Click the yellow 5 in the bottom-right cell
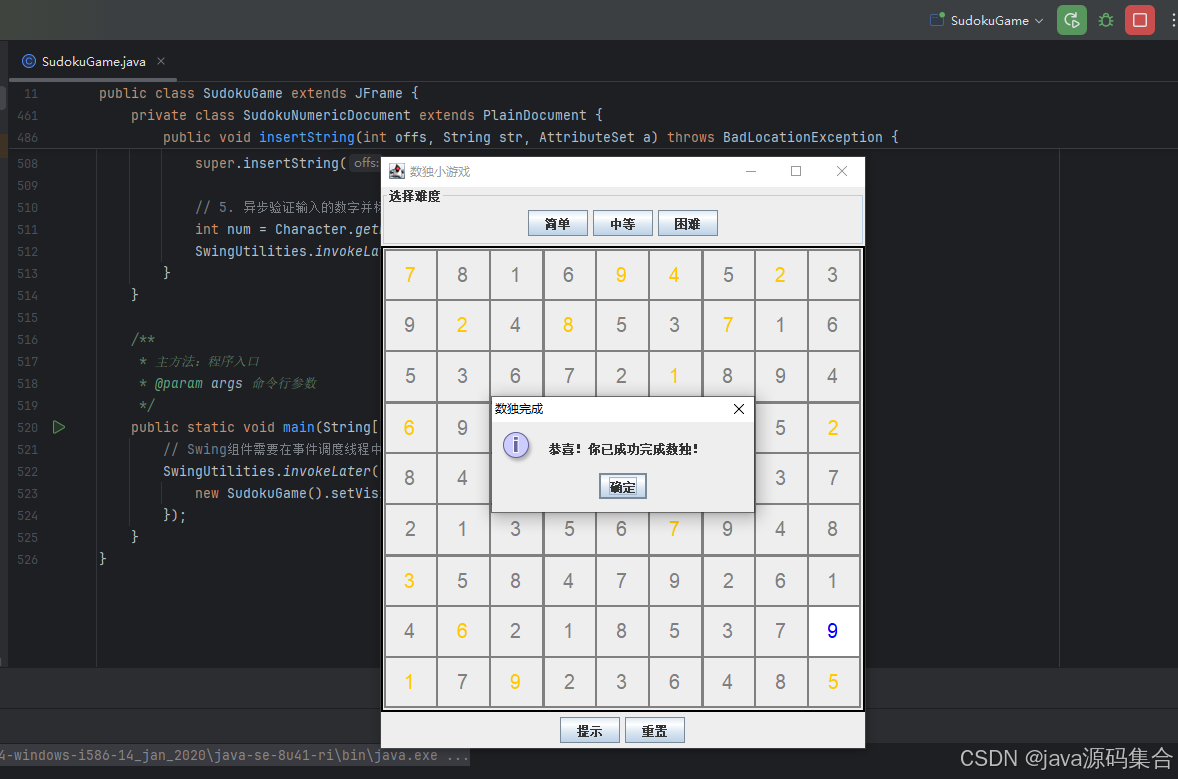Viewport: 1178px width, 779px height. point(832,681)
